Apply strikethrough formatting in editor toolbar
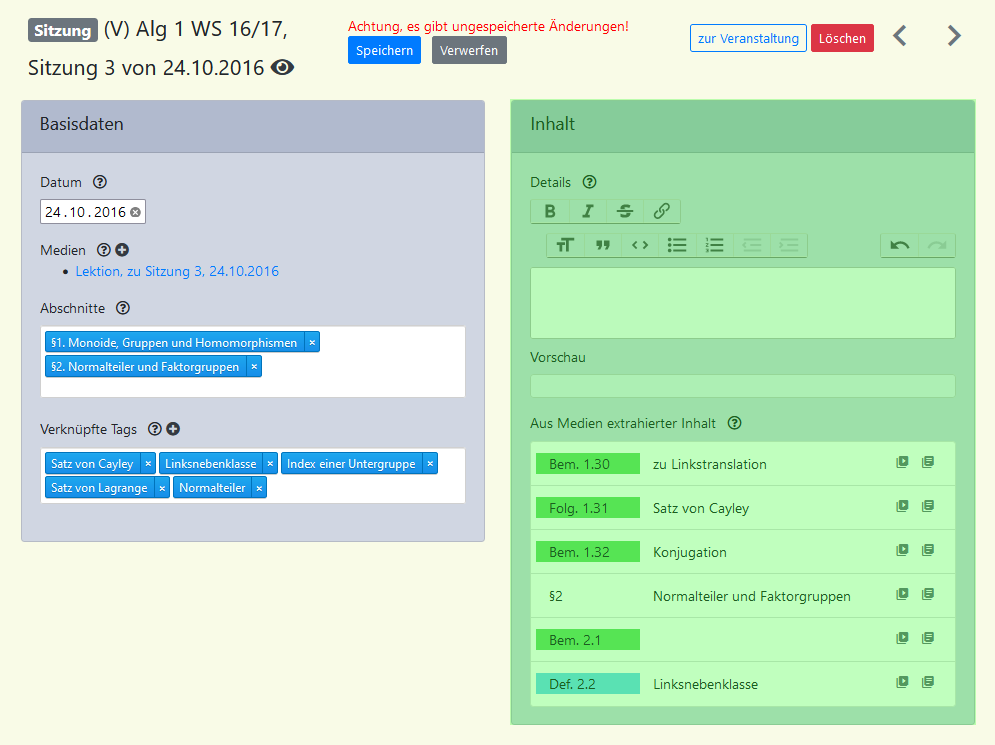 tap(624, 211)
